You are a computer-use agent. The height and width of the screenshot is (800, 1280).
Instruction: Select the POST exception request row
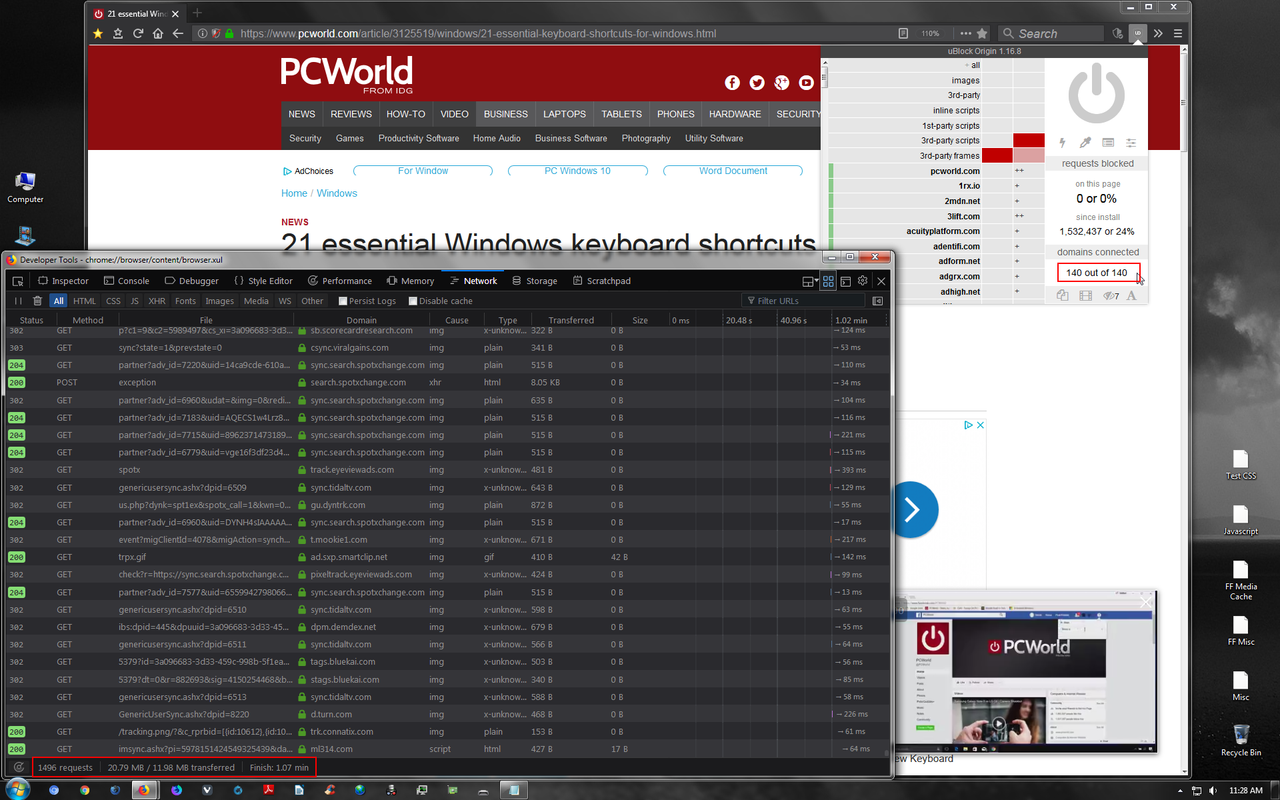click(x=446, y=382)
